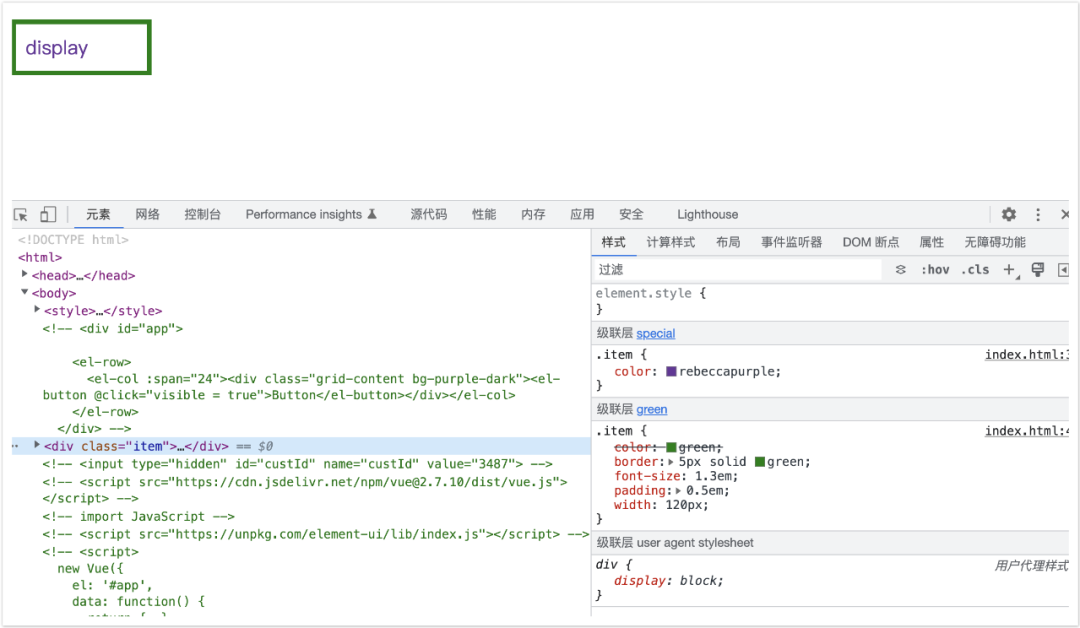Toggle the CSS layers view icon

click(x=900, y=270)
